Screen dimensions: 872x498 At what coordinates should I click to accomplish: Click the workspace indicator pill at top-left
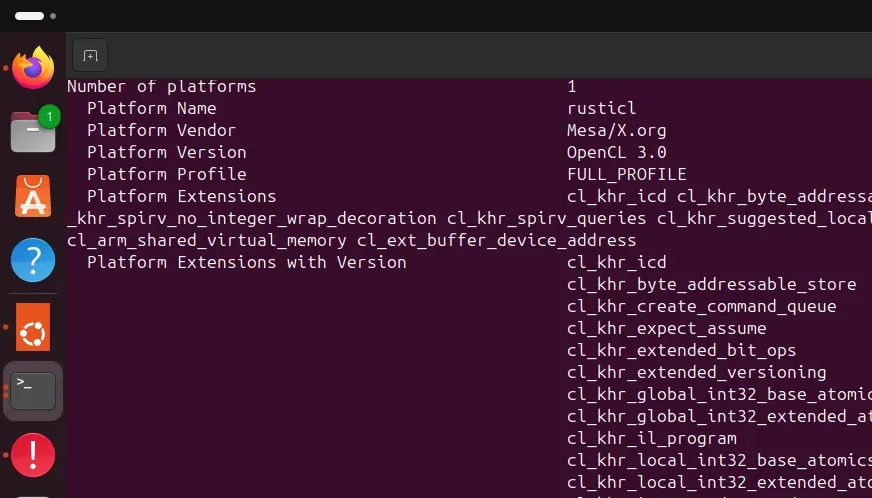(29, 16)
